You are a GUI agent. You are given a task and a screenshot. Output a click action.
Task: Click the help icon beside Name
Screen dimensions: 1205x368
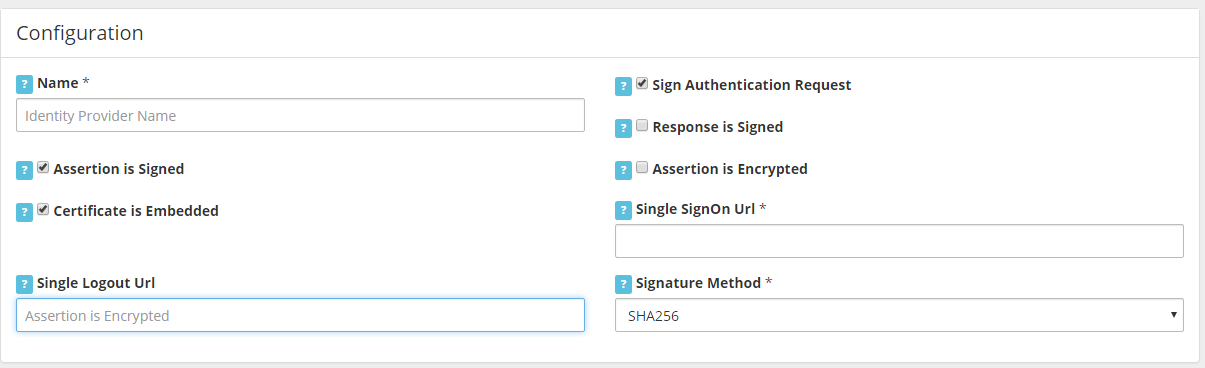click(25, 83)
